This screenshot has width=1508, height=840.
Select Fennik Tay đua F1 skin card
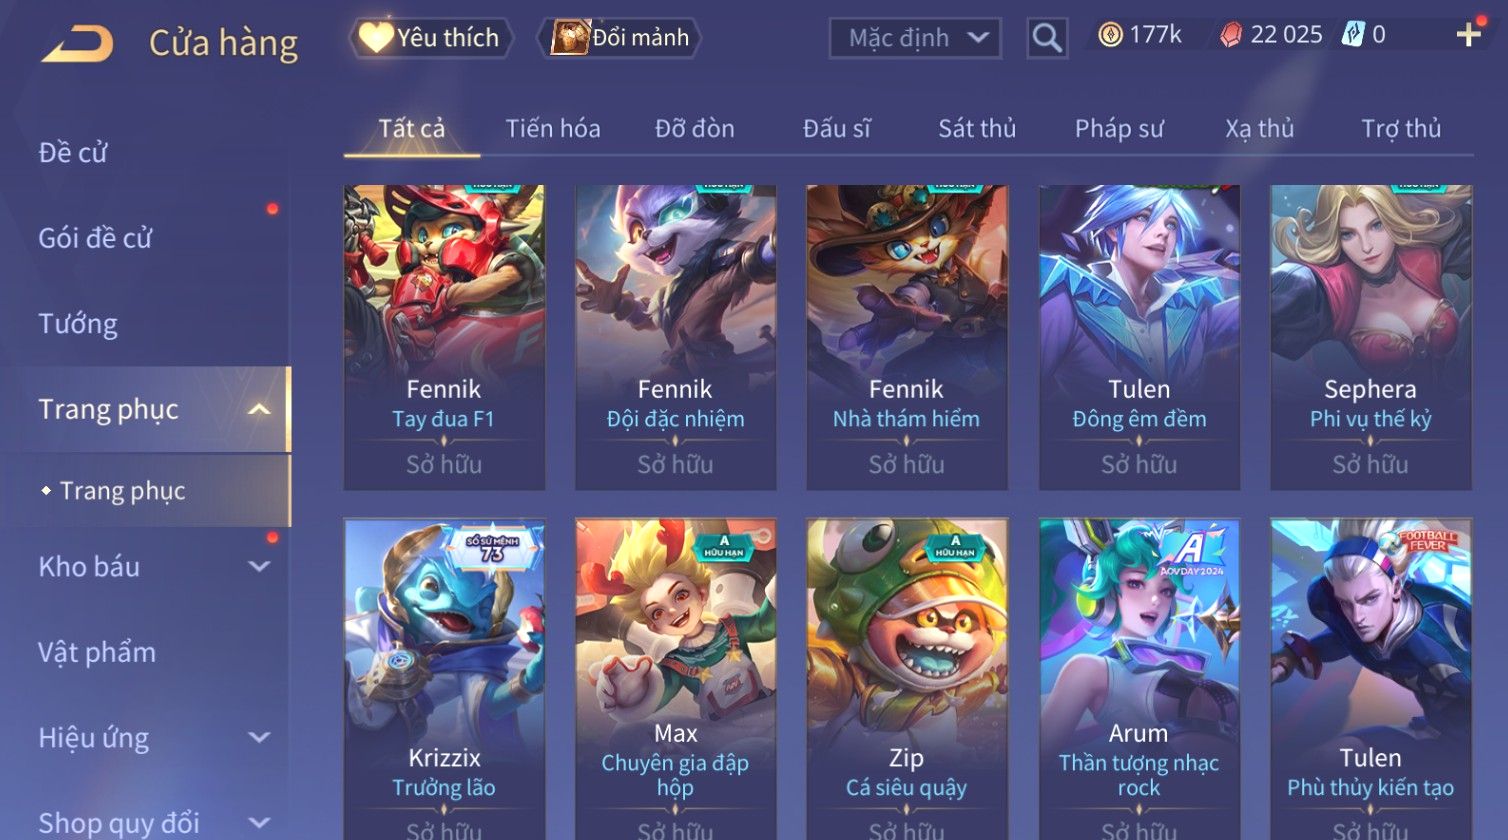coord(444,337)
